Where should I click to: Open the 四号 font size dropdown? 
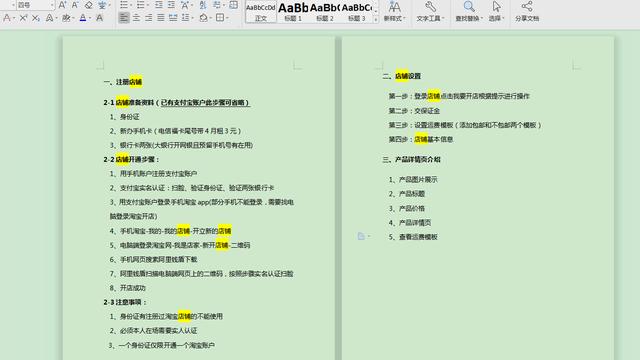tap(52, 5)
